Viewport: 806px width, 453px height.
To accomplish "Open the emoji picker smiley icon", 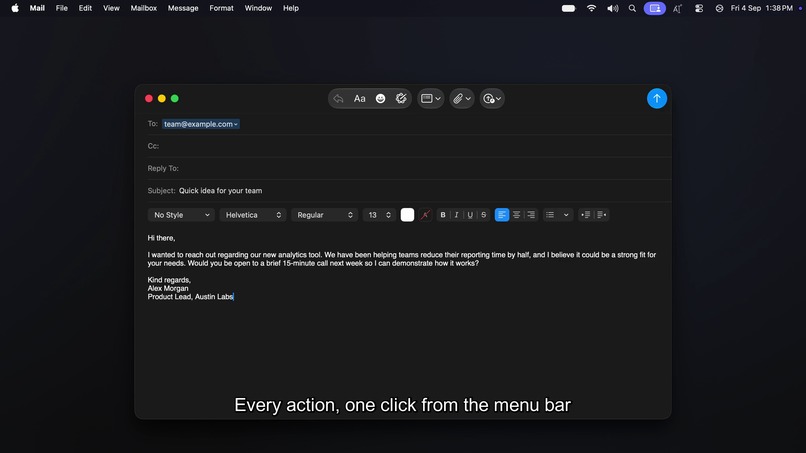I will 380,99.
